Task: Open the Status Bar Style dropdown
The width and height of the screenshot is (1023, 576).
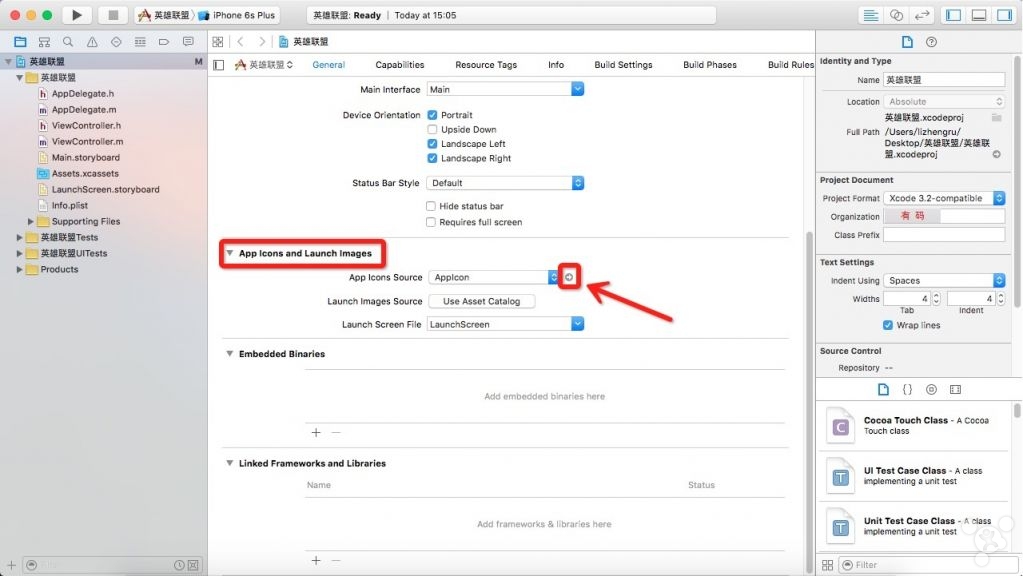Action: point(505,183)
